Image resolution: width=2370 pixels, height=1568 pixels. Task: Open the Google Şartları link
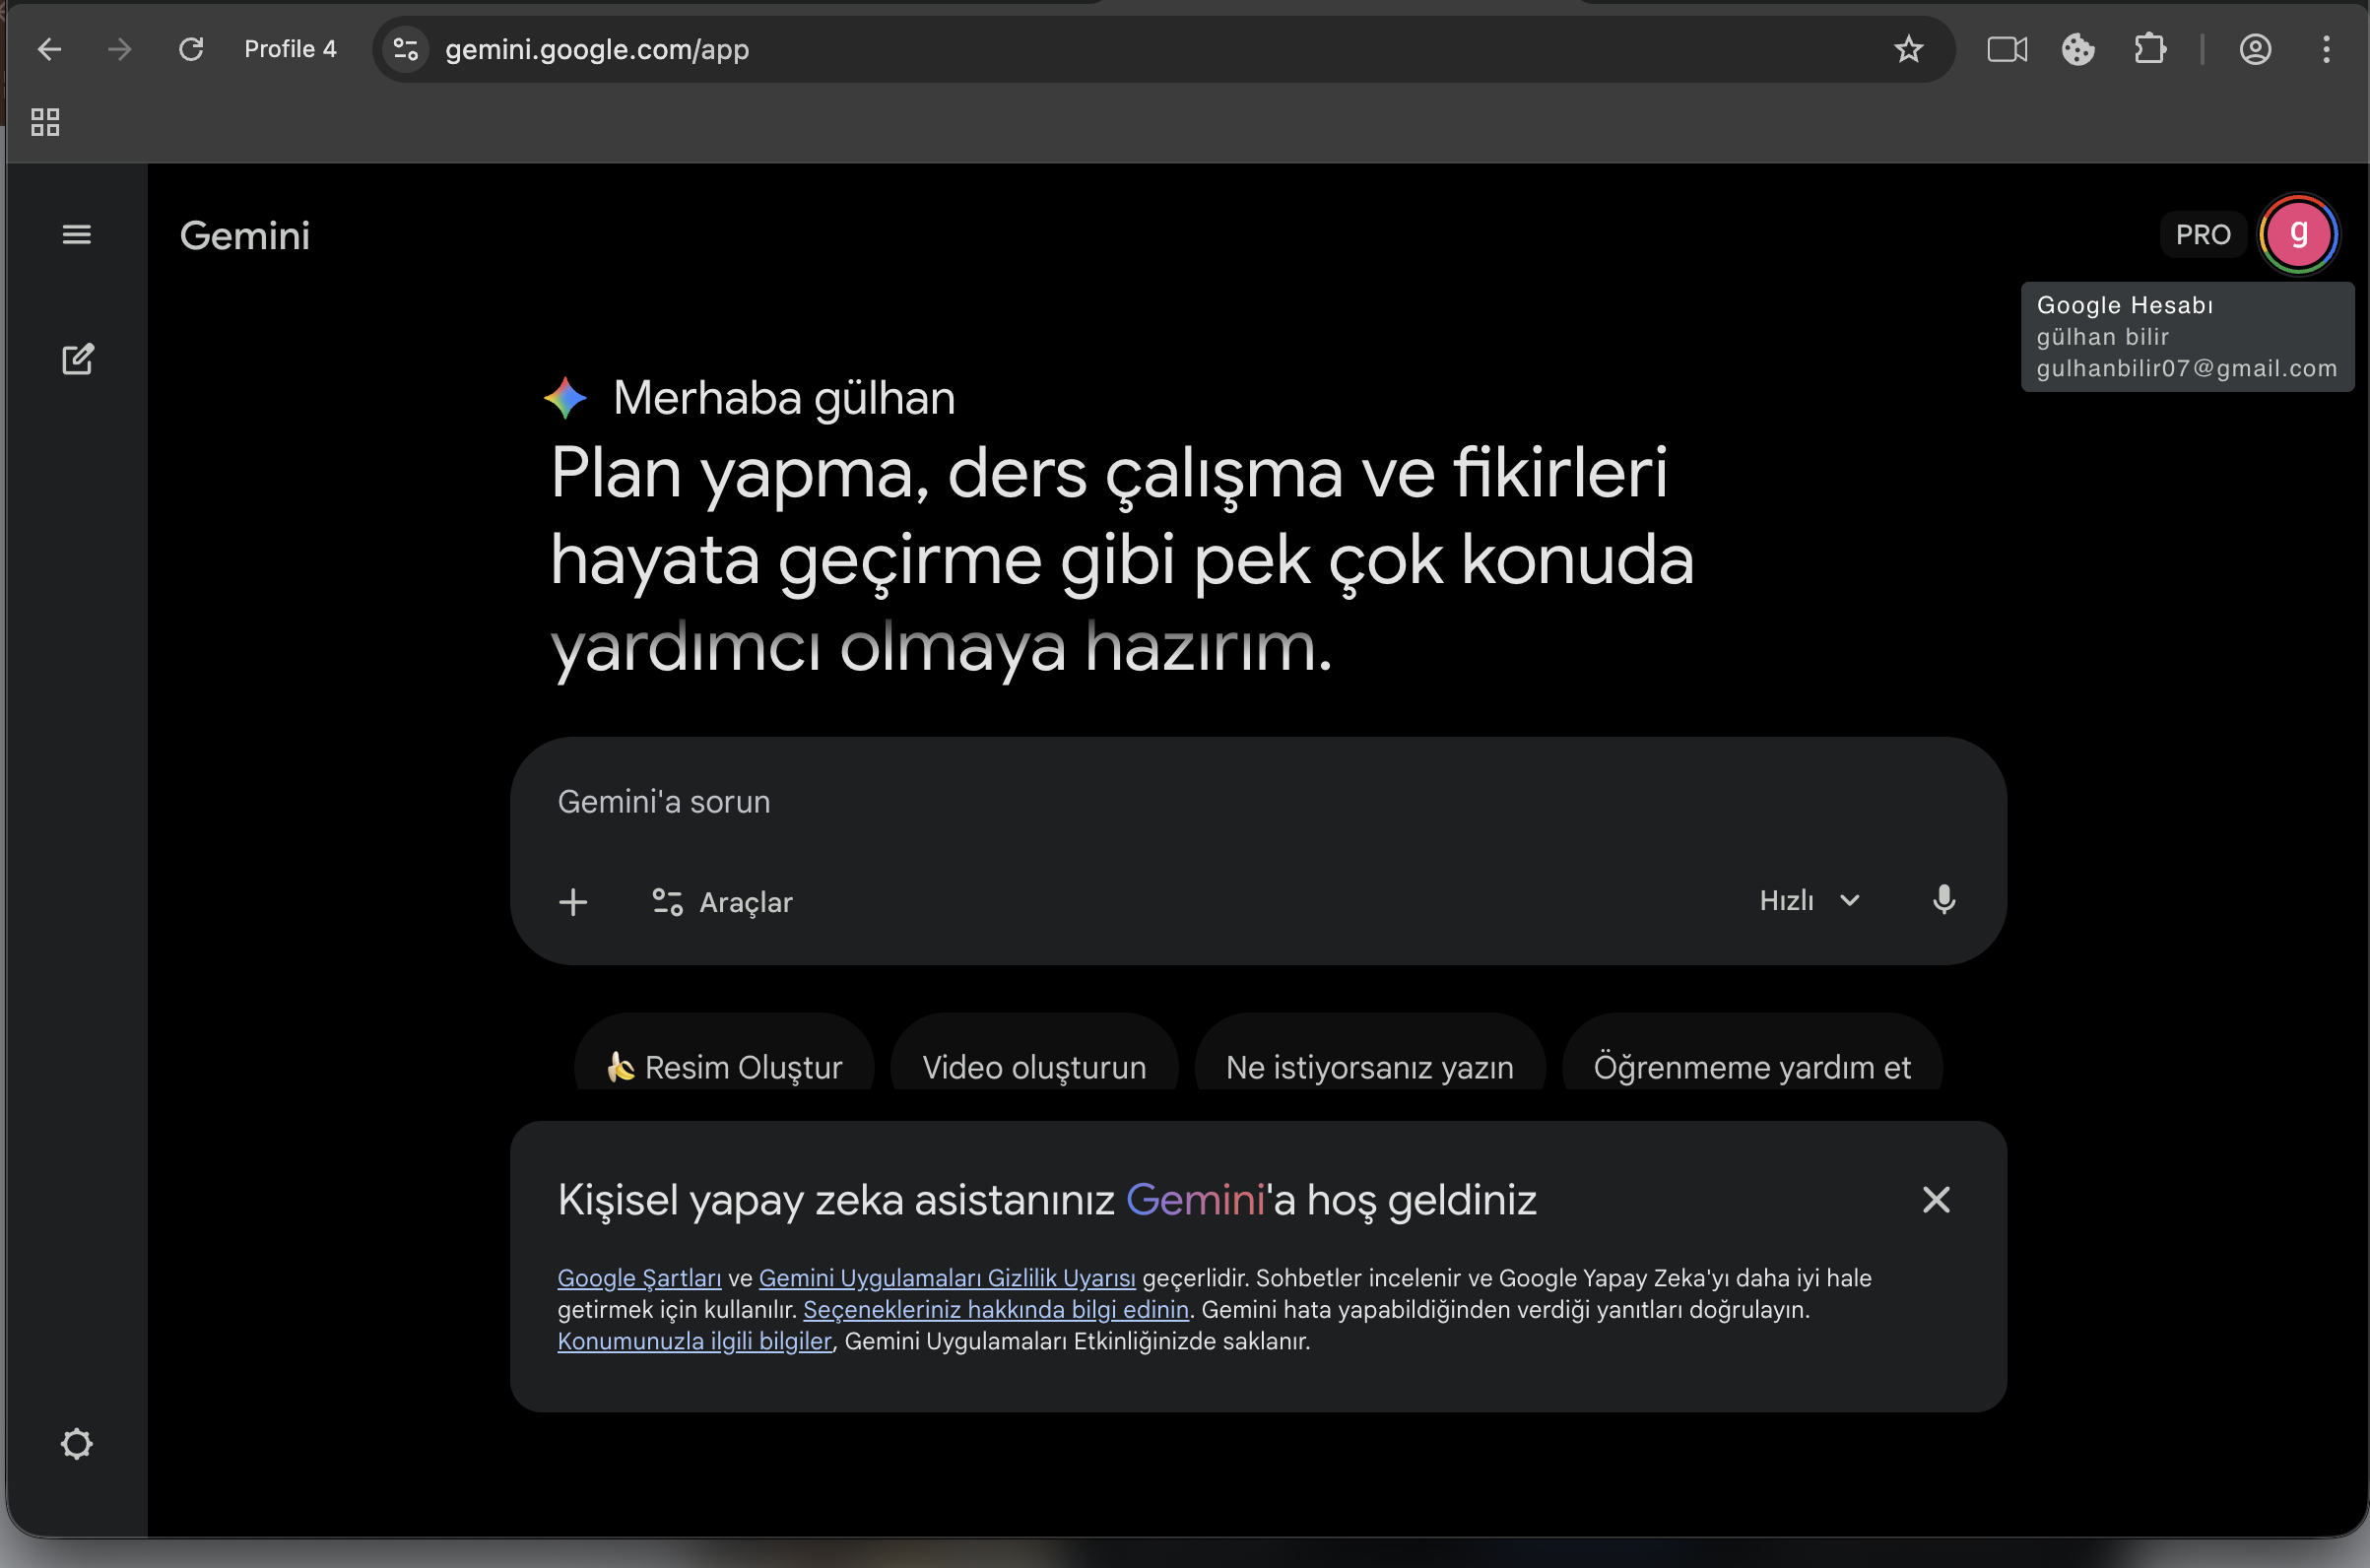point(639,1278)
